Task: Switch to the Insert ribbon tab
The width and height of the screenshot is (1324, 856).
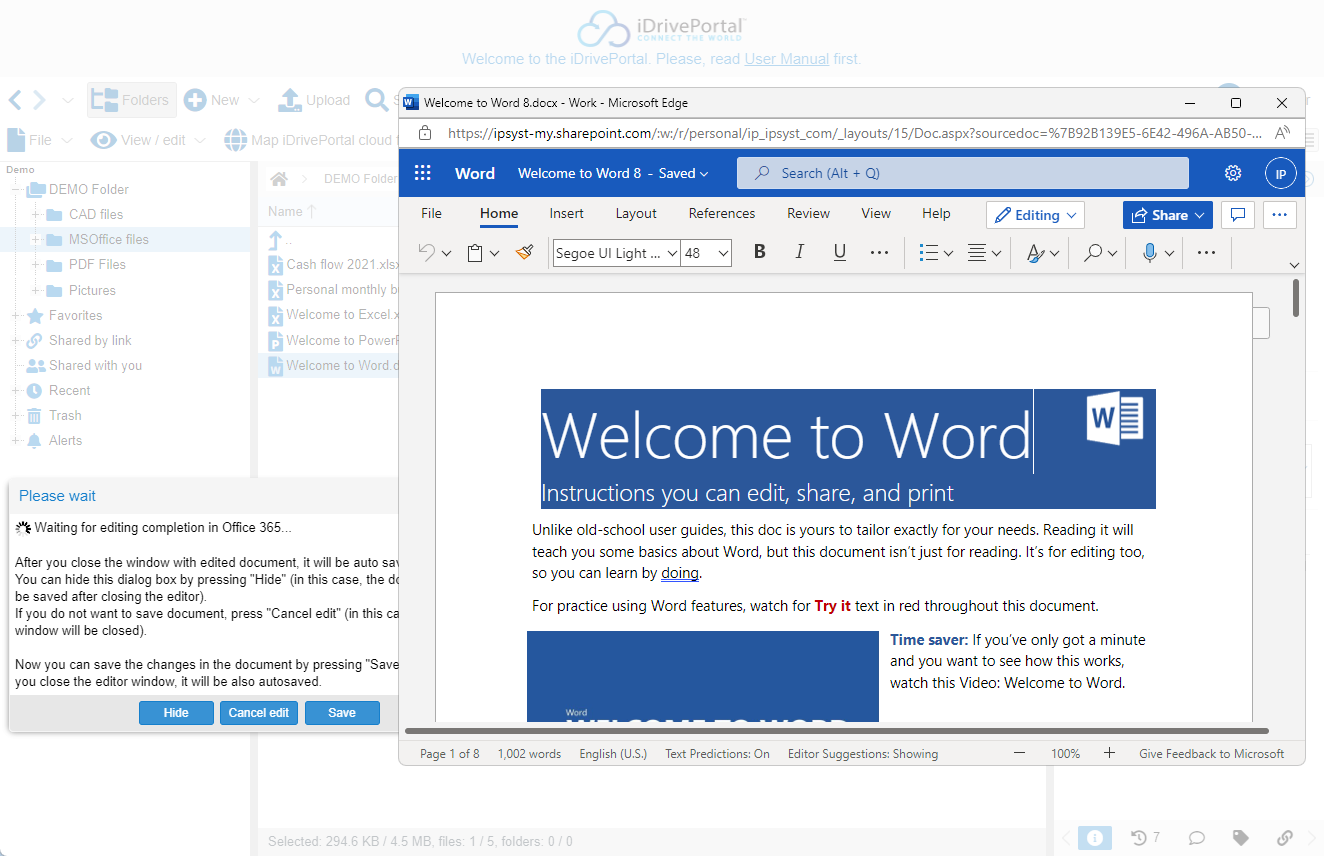Action: (x=566, y=213)
